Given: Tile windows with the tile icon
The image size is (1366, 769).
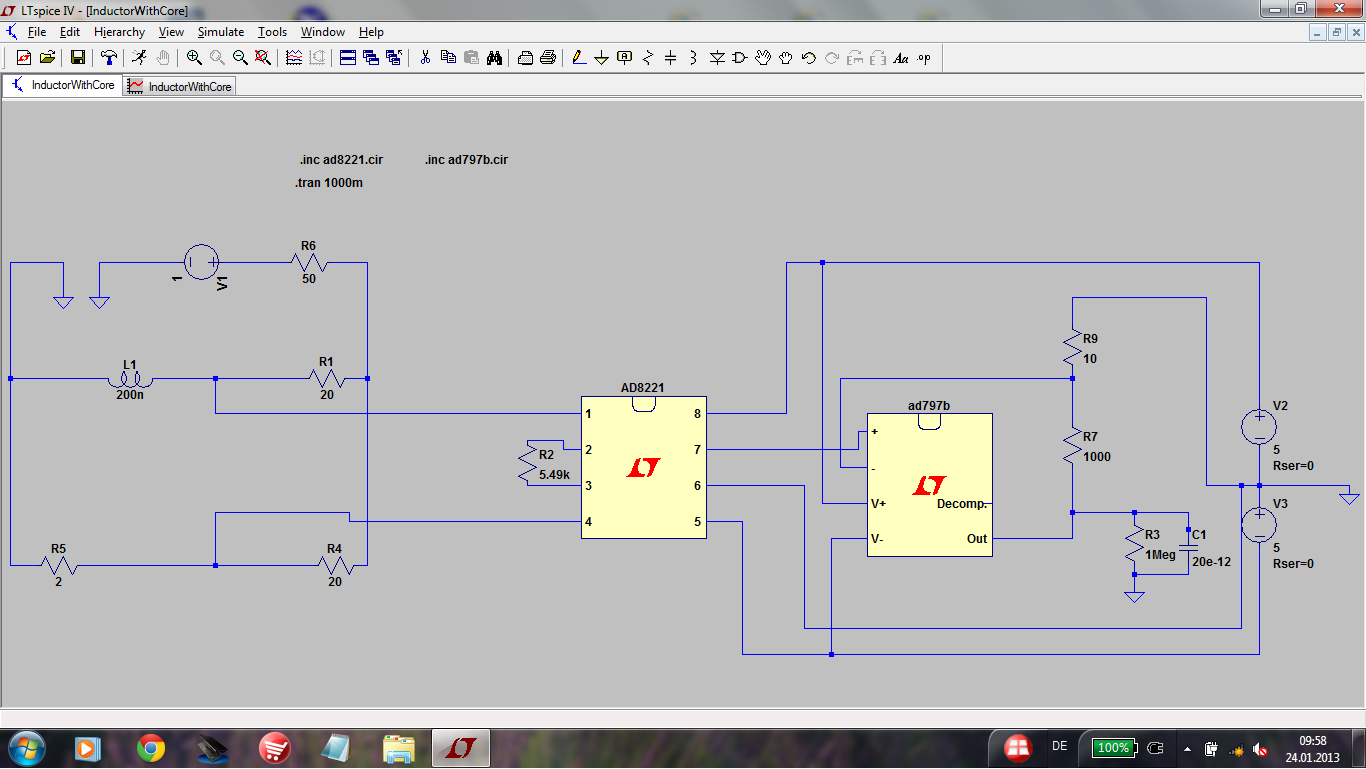Looking at the screenshot, I should [x=349, y=58].
